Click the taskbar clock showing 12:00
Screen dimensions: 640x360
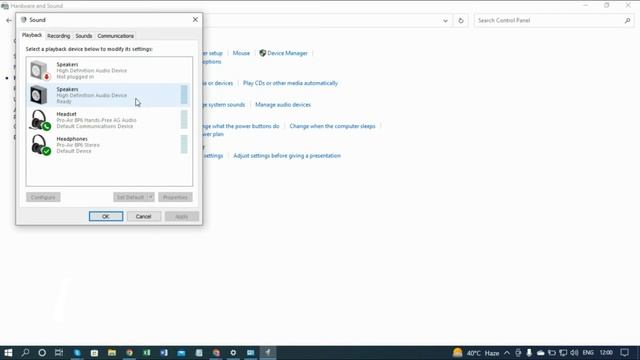606,353
